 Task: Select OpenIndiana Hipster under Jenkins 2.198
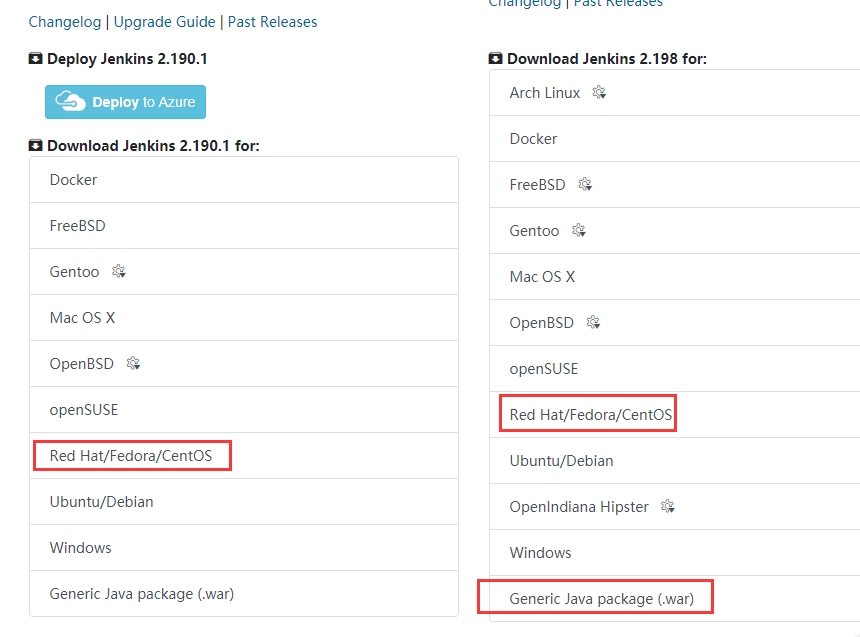pos(675,507)
